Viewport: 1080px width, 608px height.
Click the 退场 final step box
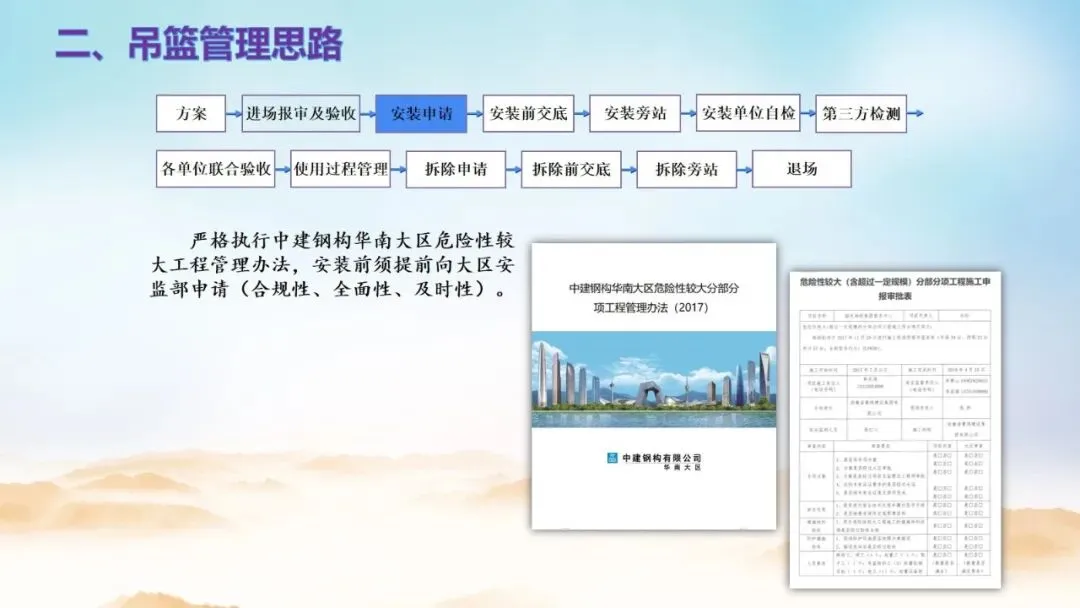click(x=802, y=169)
